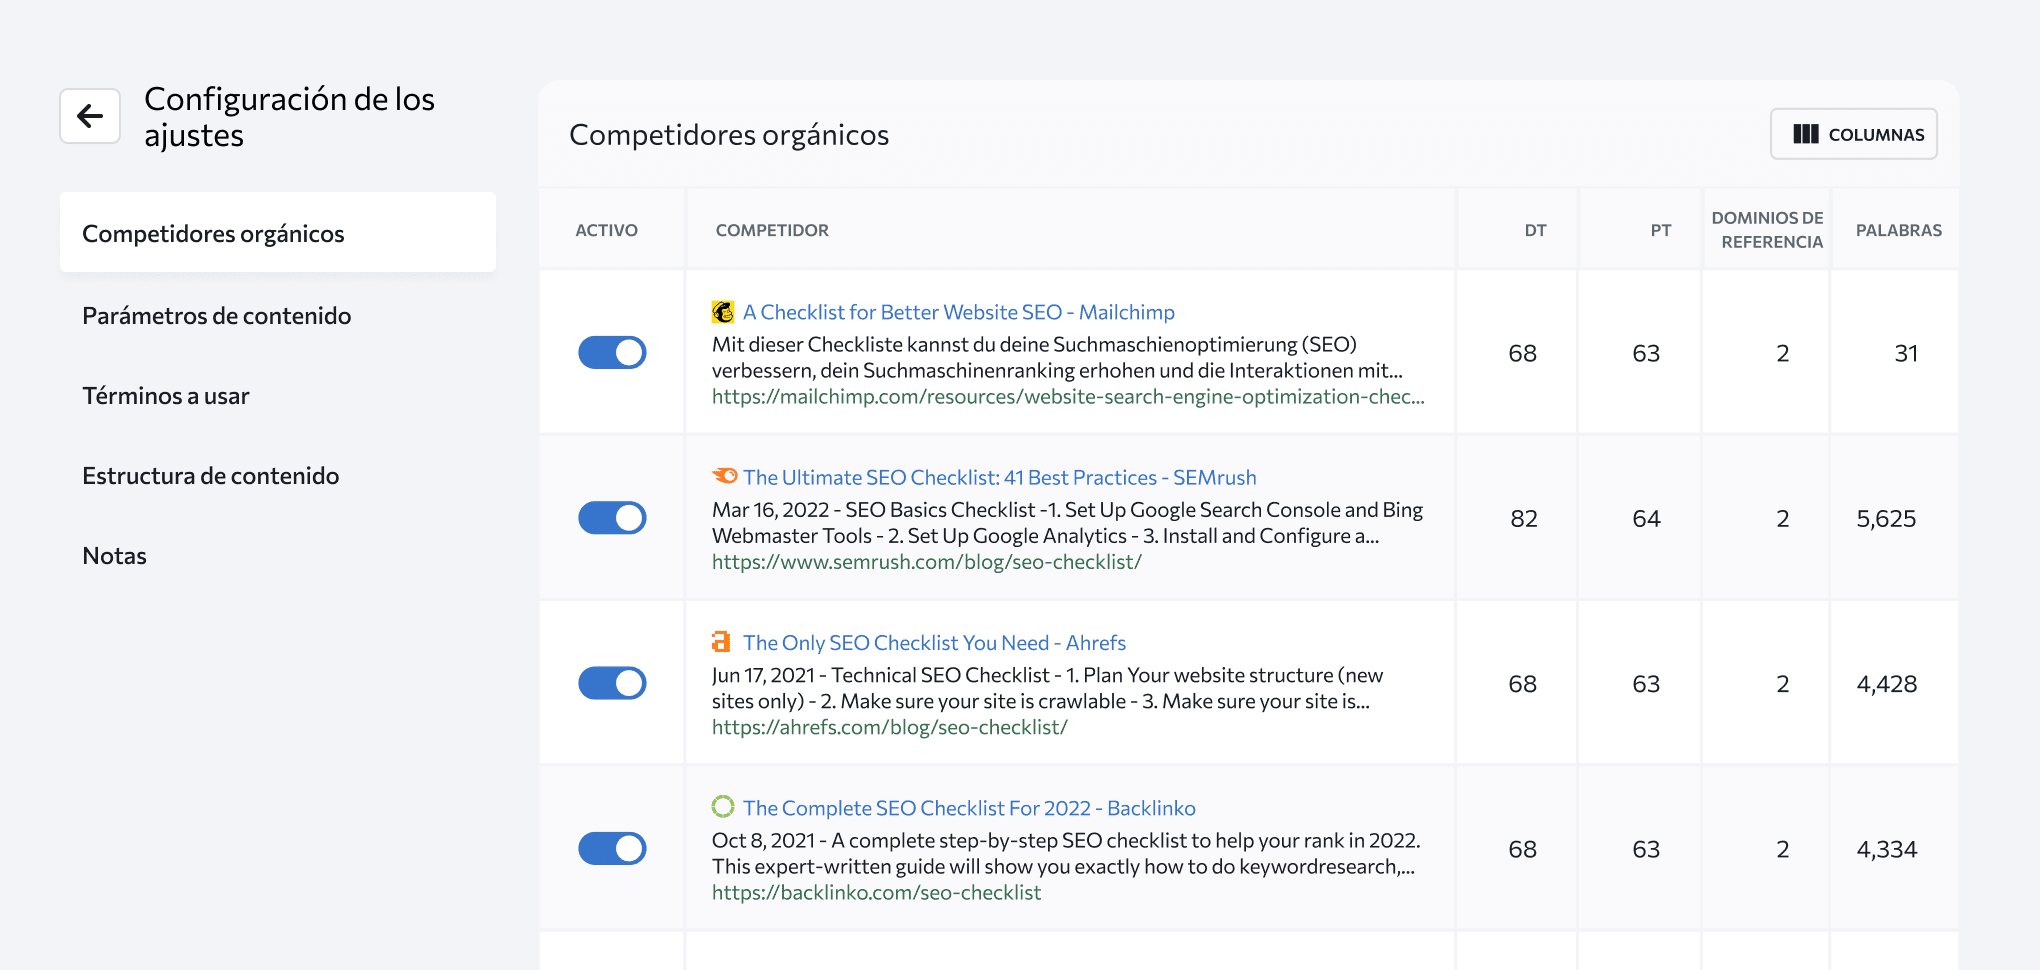Open The Only SEO Checklist Ahrefs link

click(x=934, y=642)
